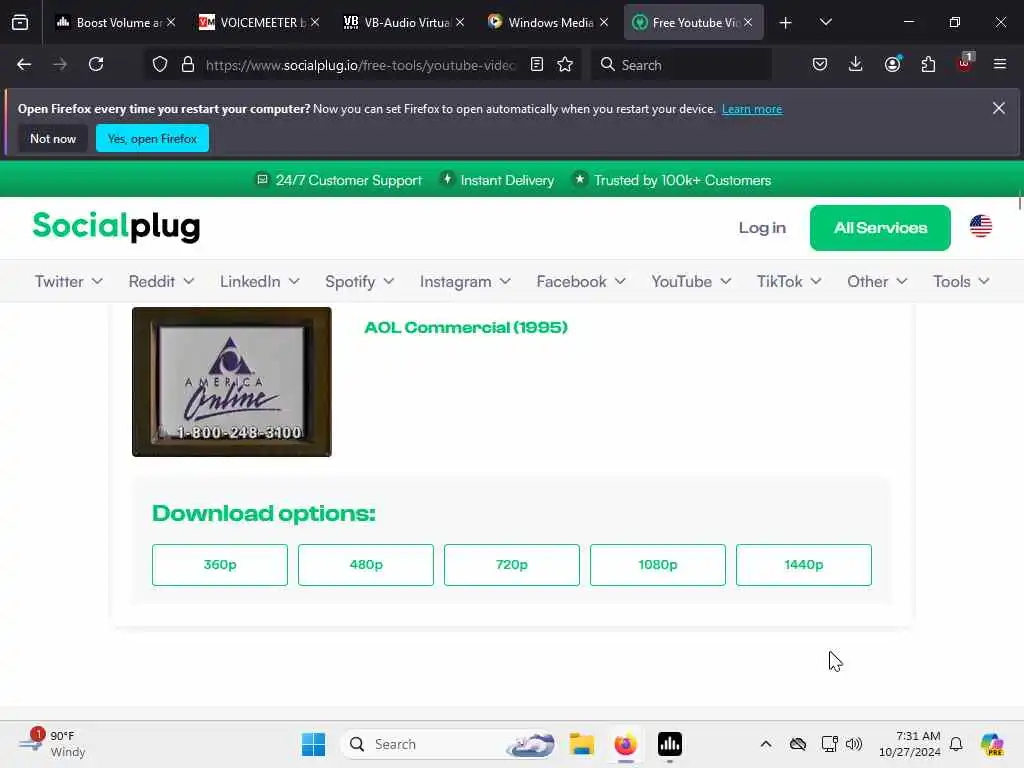
Task: Click the Log in link
Action: click(x=762, y=228)
